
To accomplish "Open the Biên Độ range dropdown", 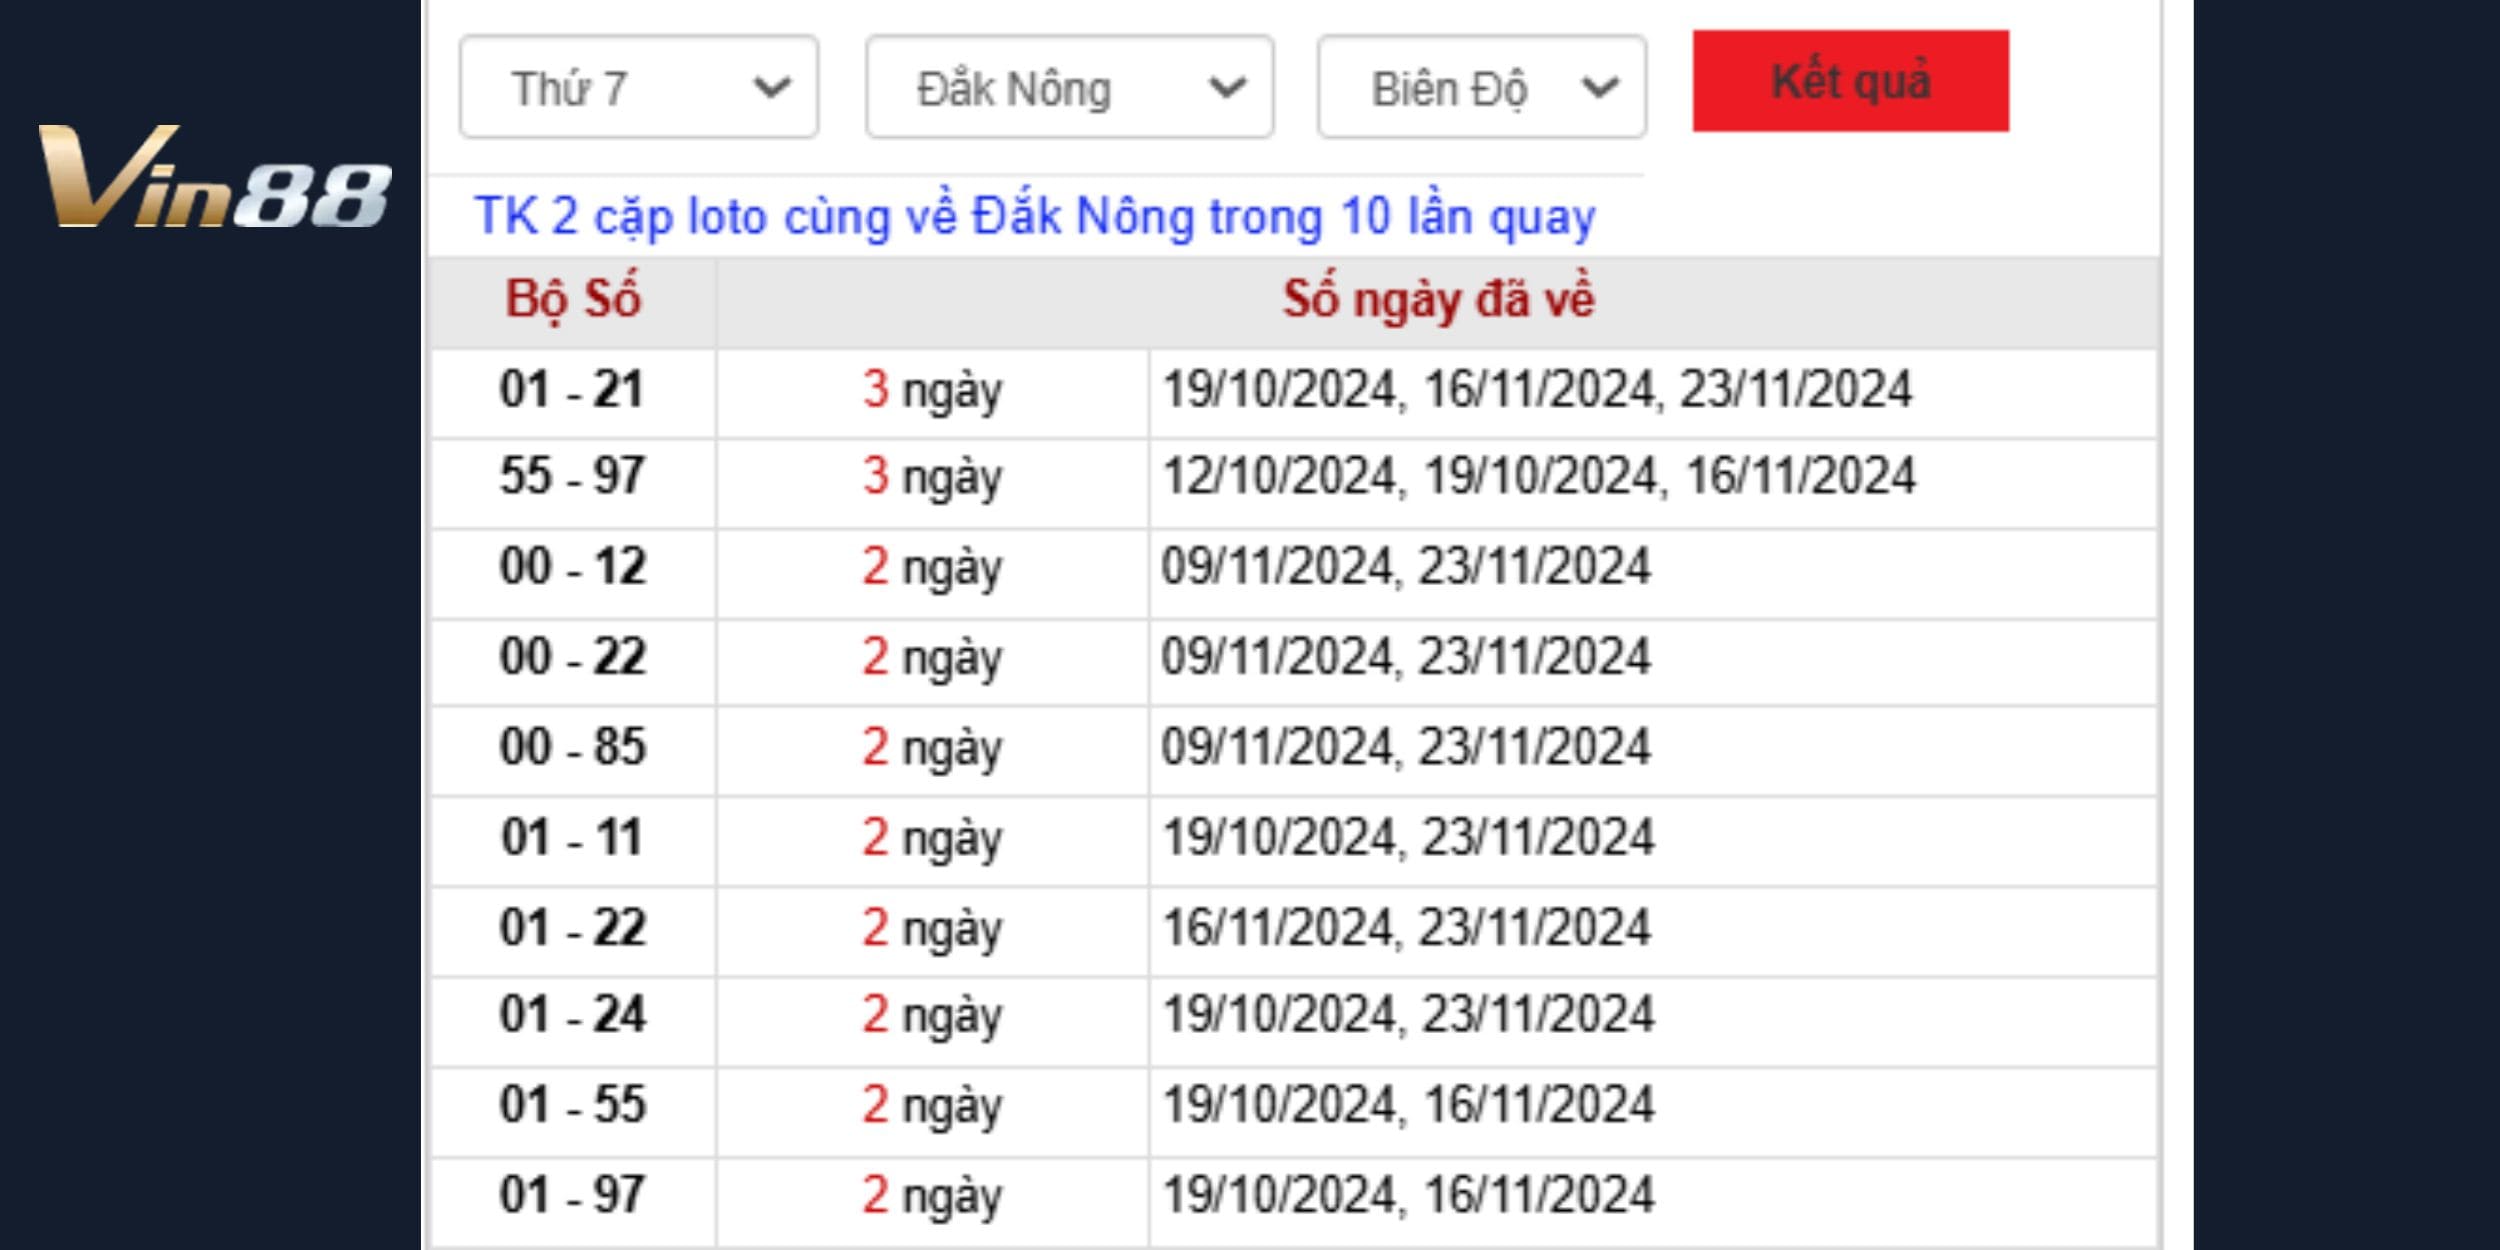I will click(x=1482, y=87).
